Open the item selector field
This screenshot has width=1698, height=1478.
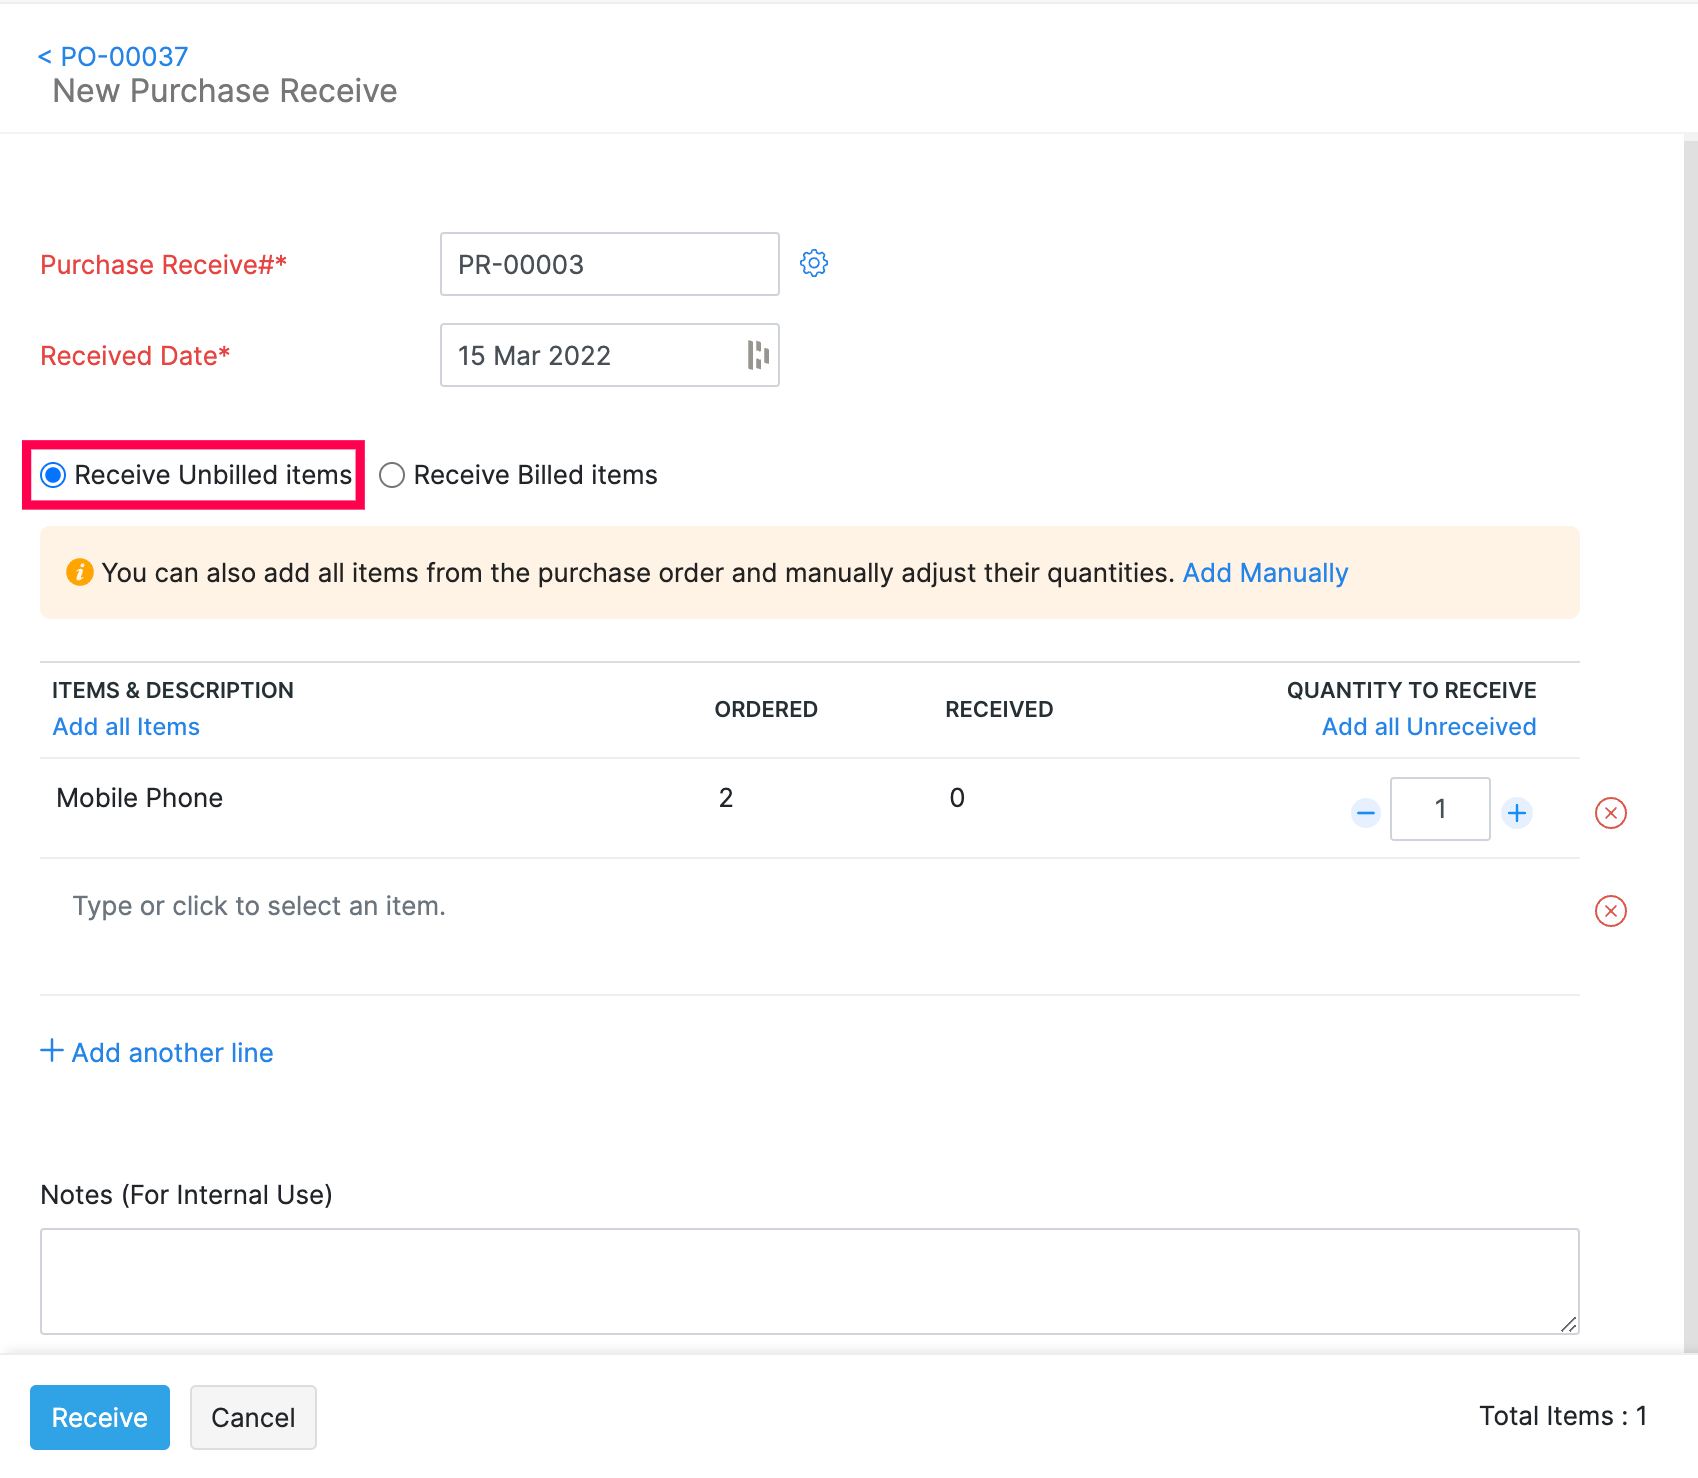tap(258, 905)
